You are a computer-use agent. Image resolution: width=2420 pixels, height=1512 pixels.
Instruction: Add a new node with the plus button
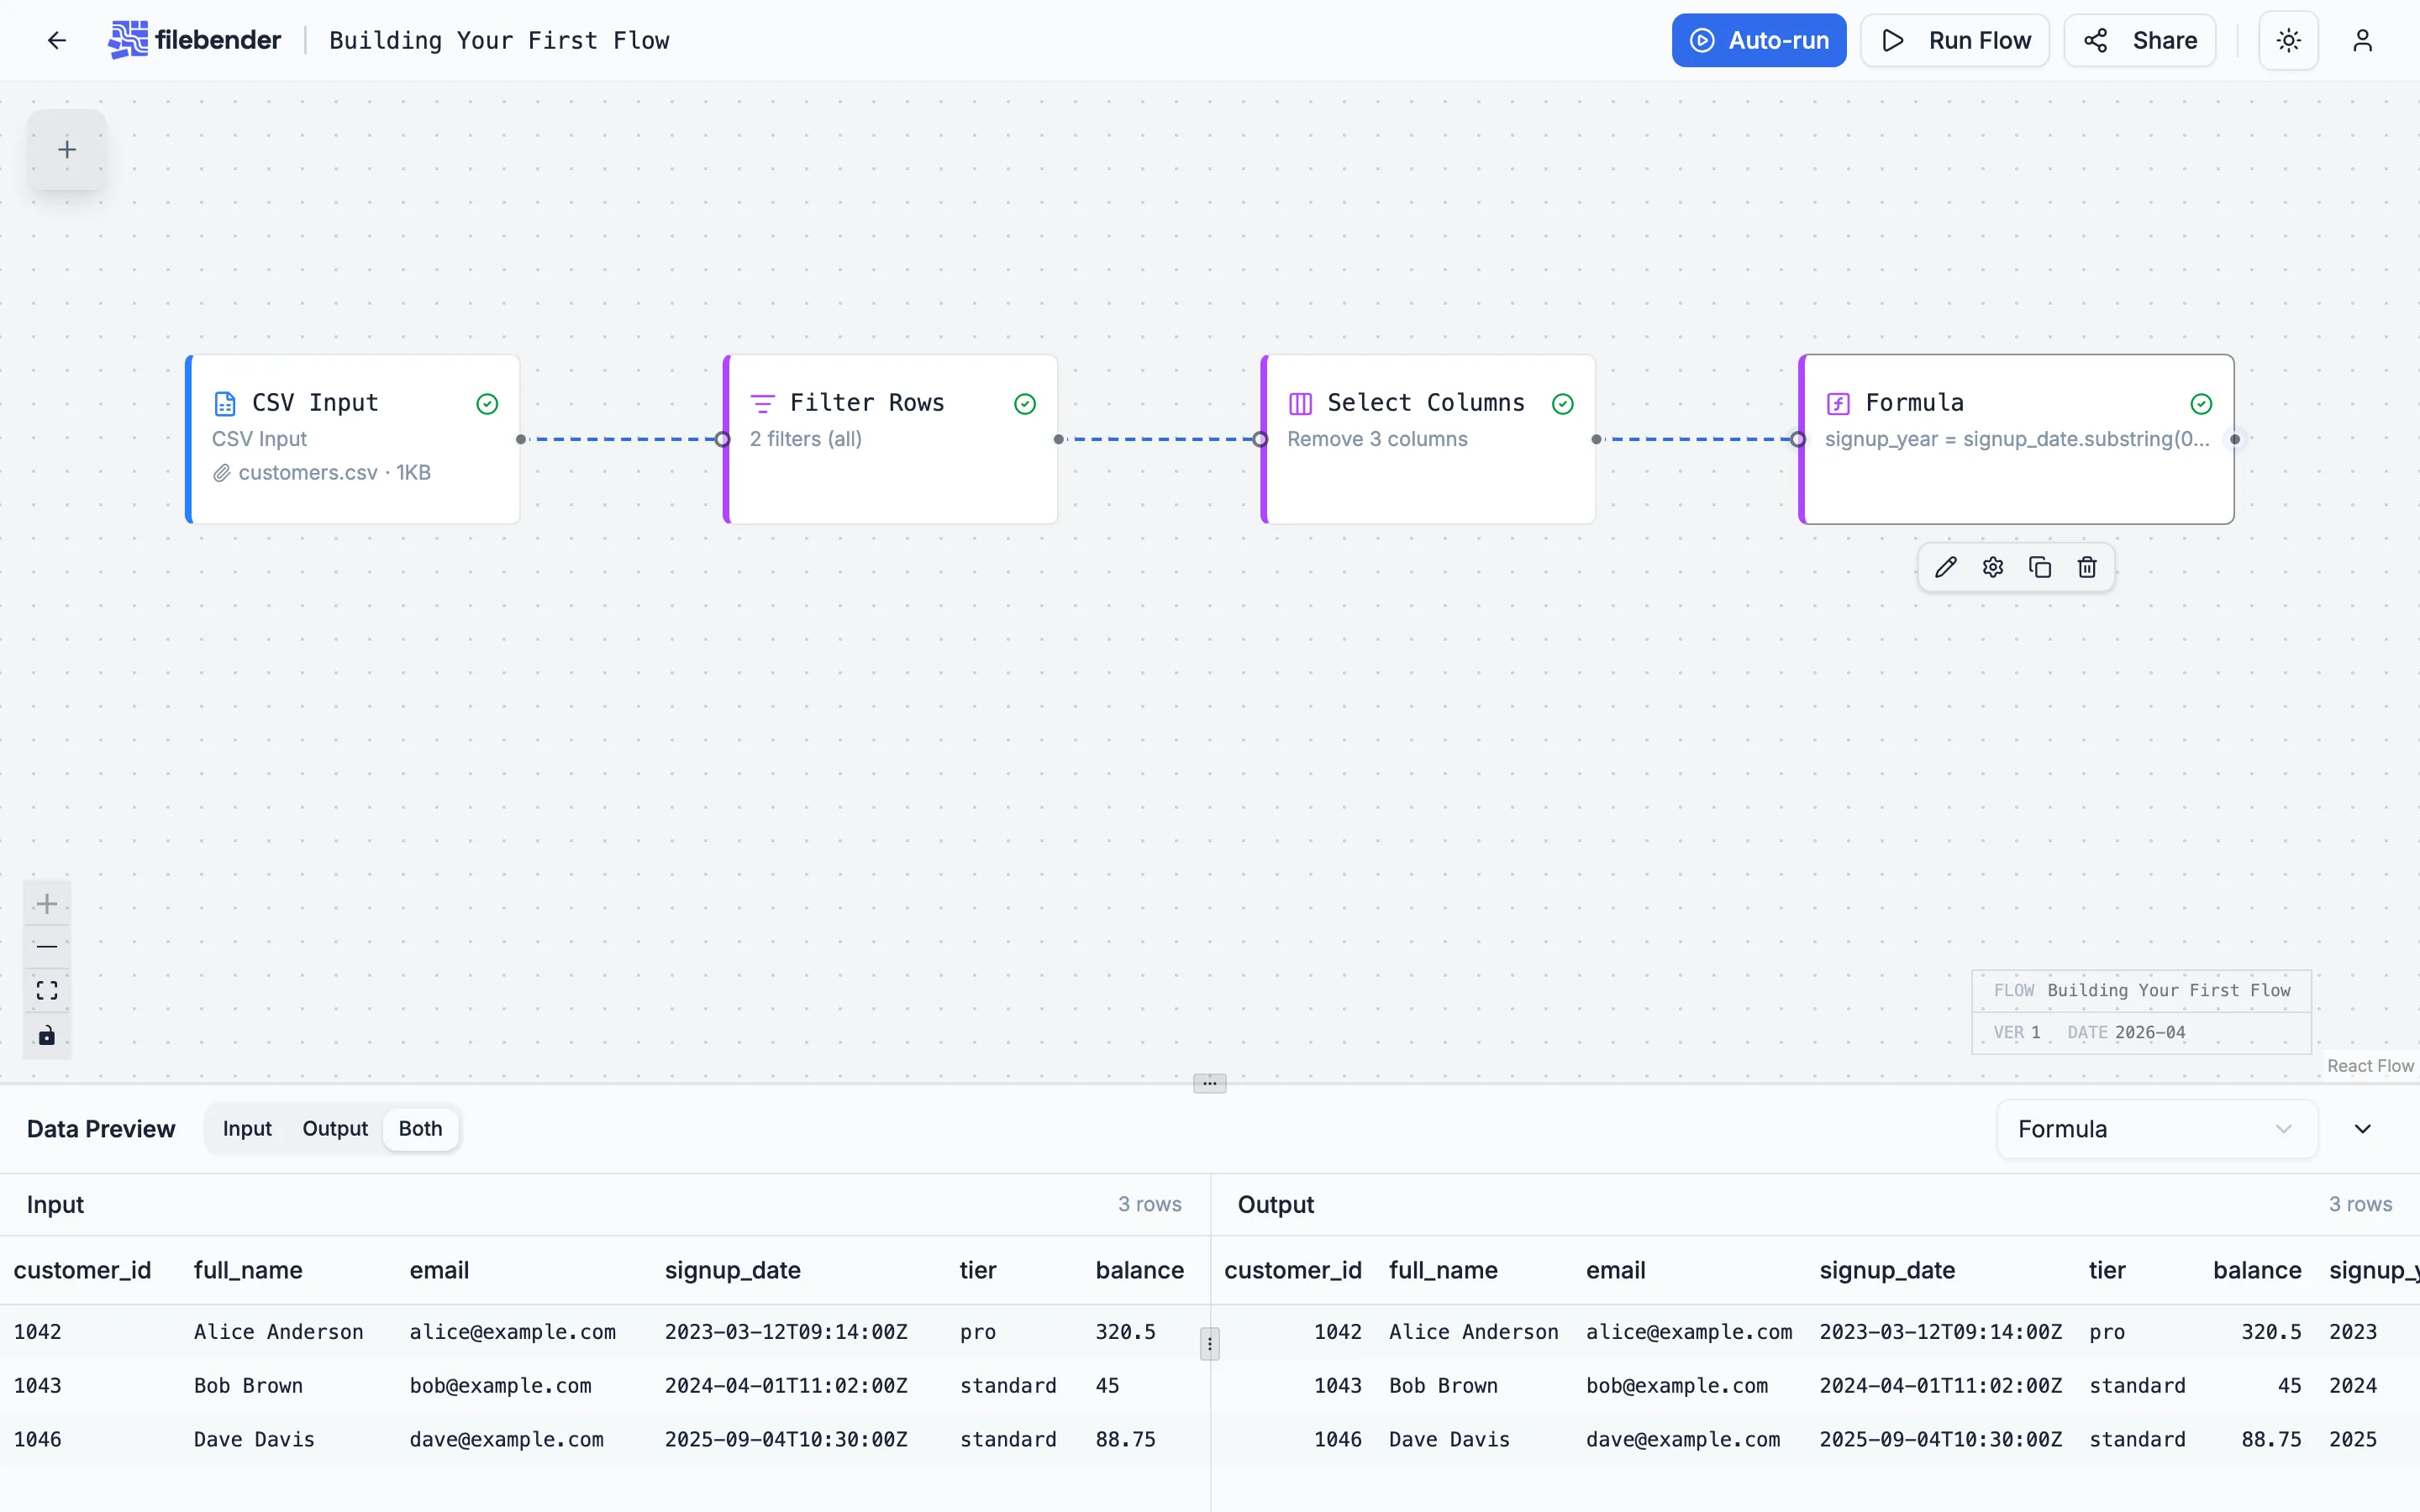tap(67, 149)
